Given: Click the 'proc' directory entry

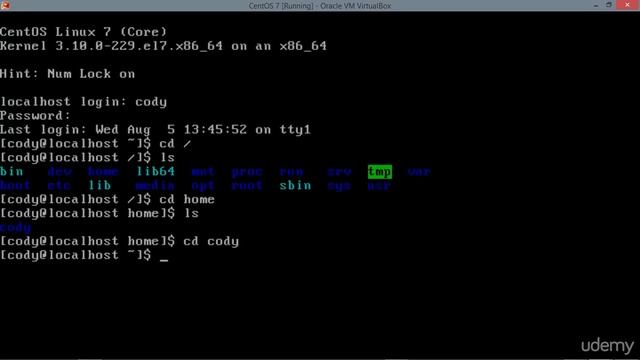Looking at the screenshot, I should [x=247, y=171].
